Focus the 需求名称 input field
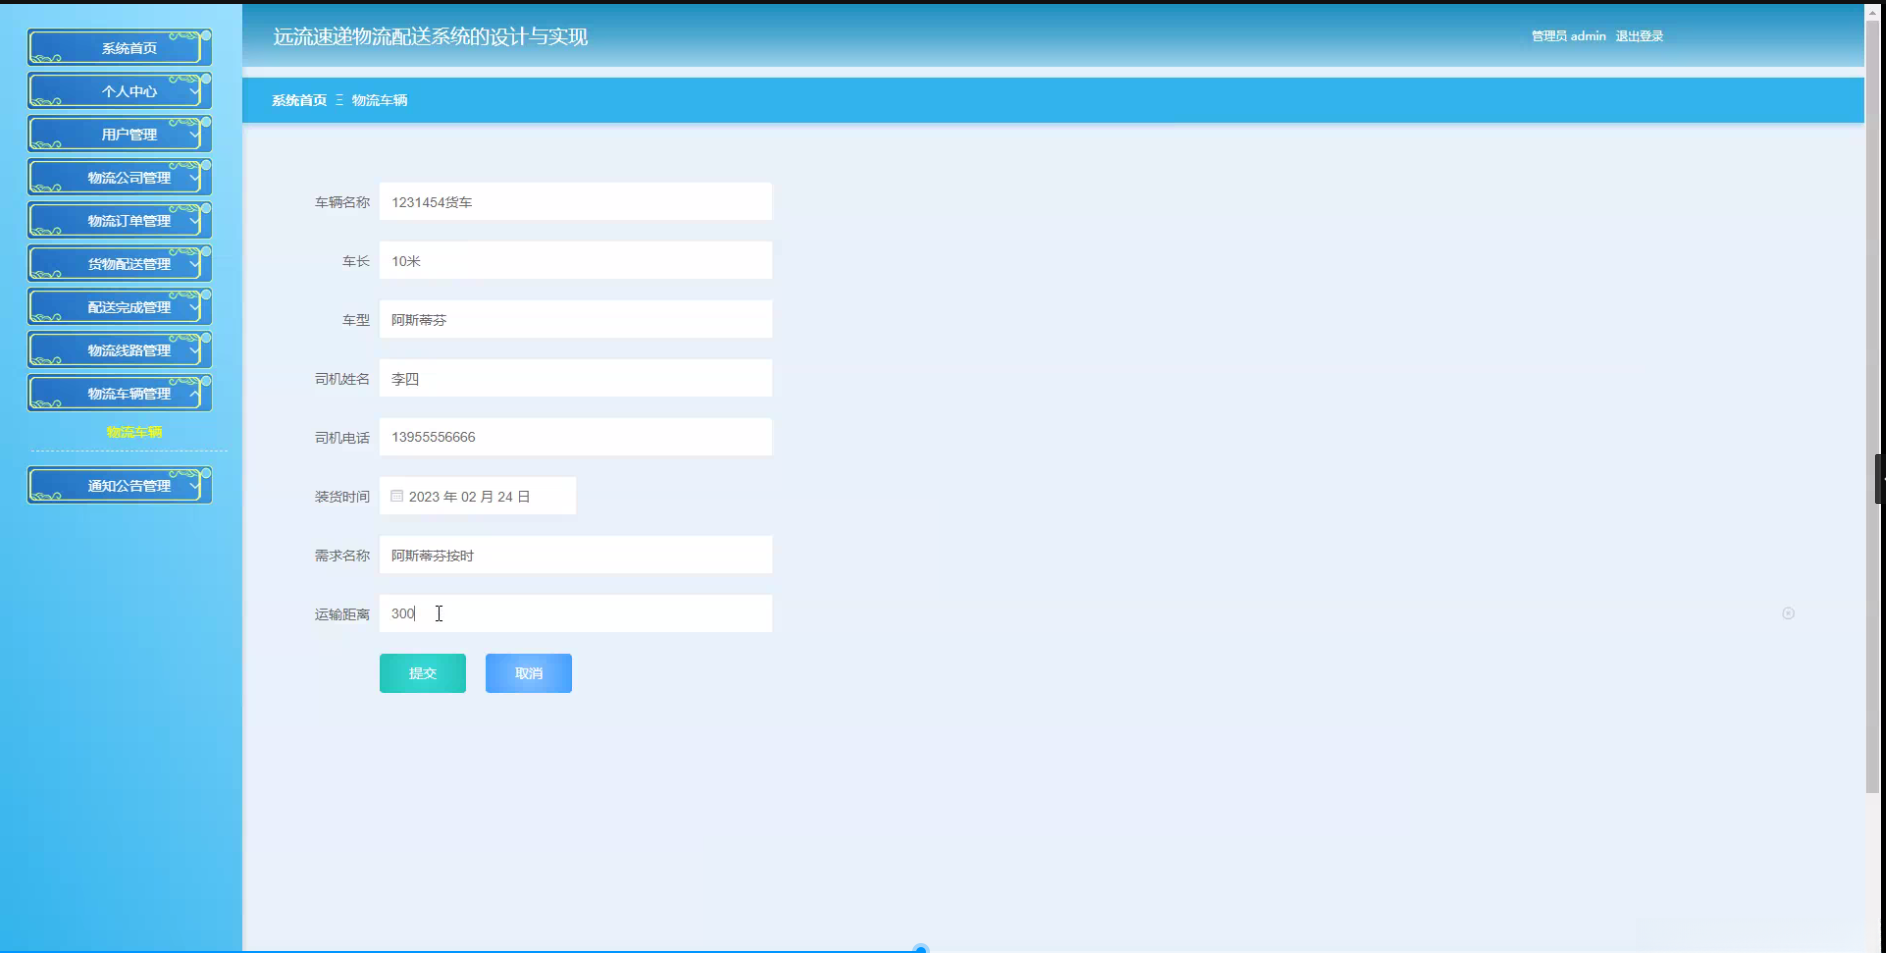1886x953 pixels. [575, 555]
